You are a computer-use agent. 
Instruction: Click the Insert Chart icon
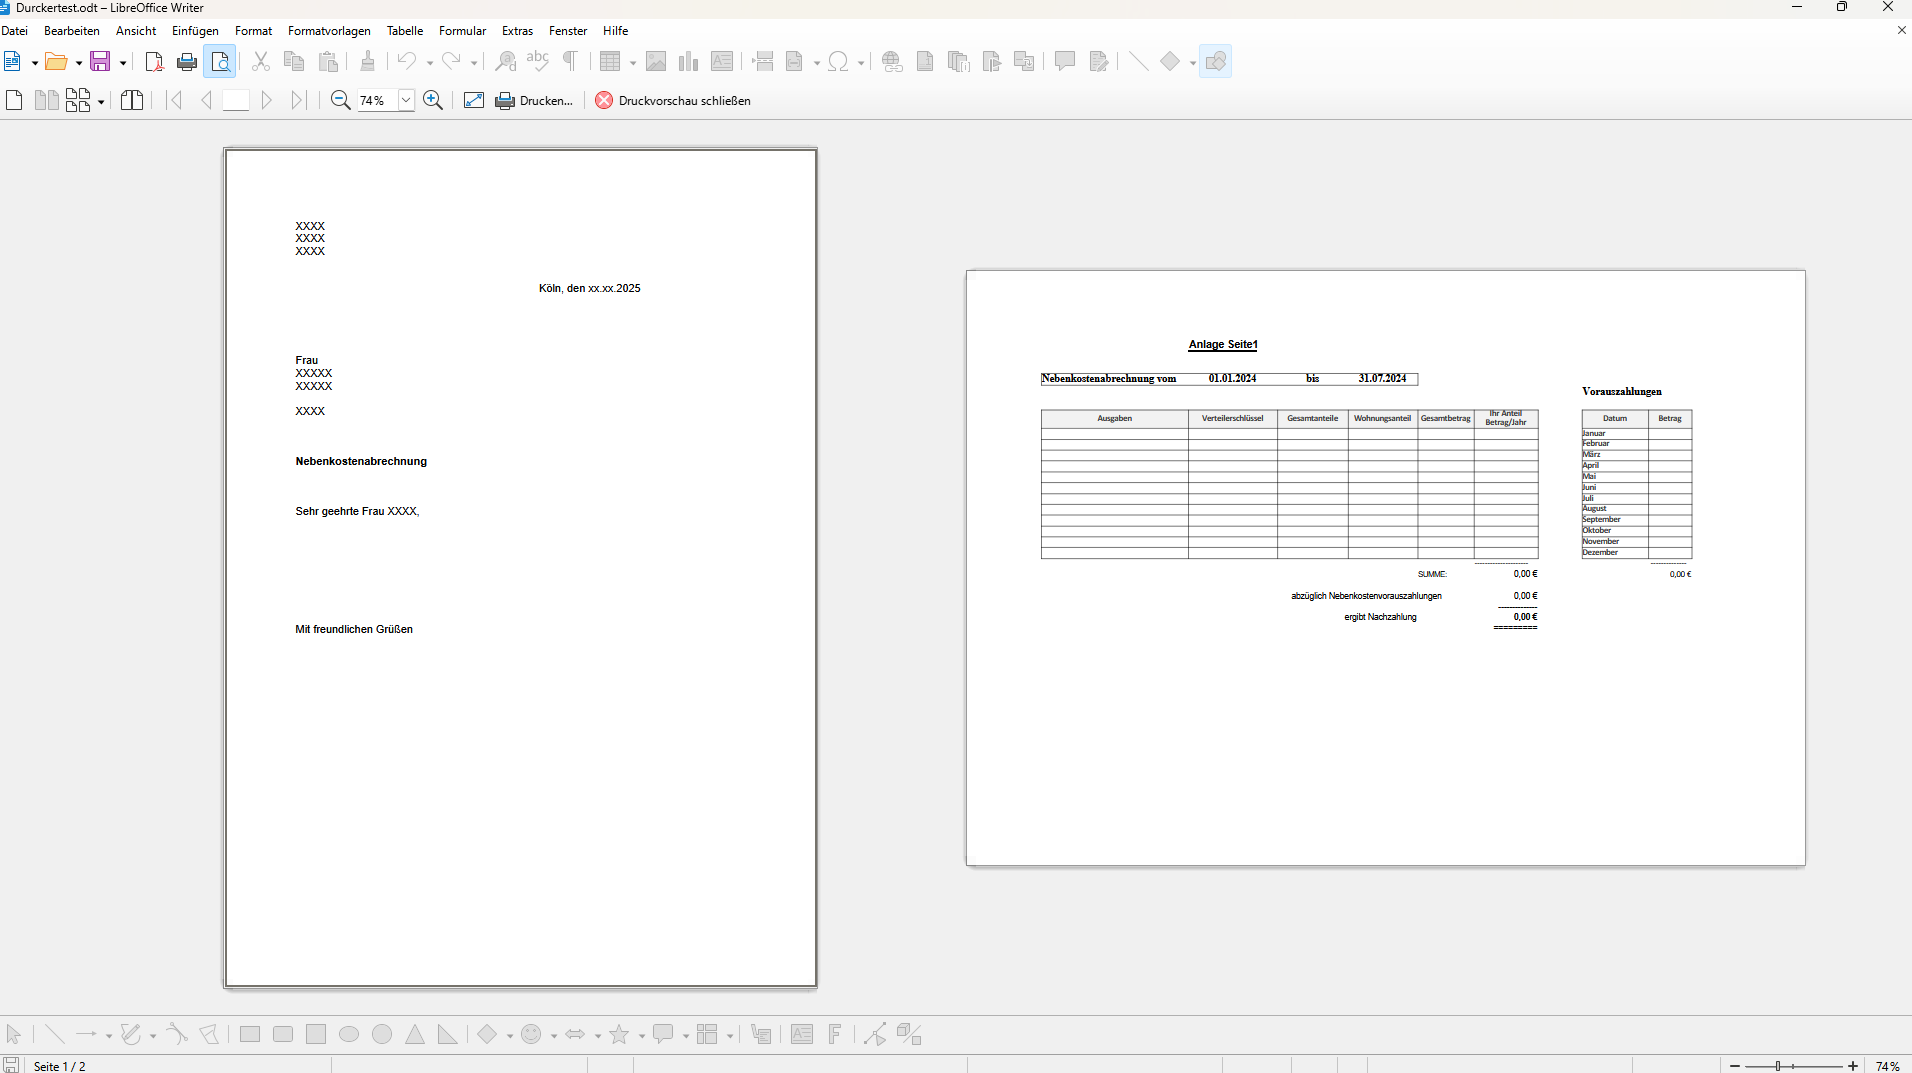tap(688, 62)
